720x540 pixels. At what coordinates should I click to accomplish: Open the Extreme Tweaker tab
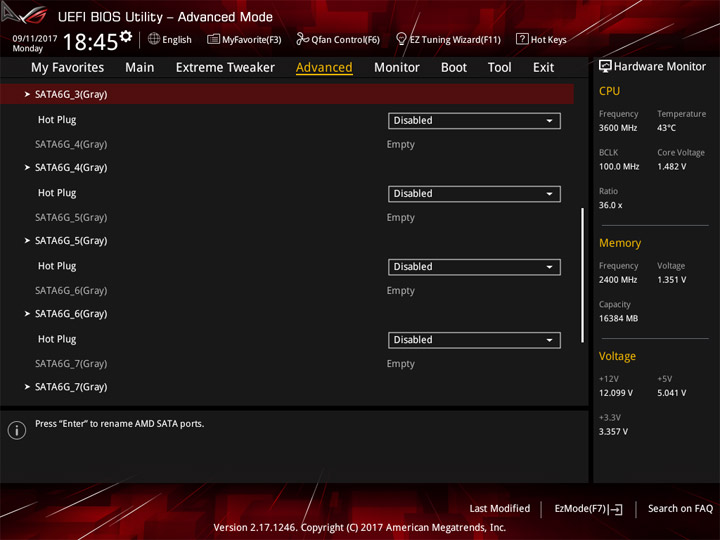[x=225, y=68]
